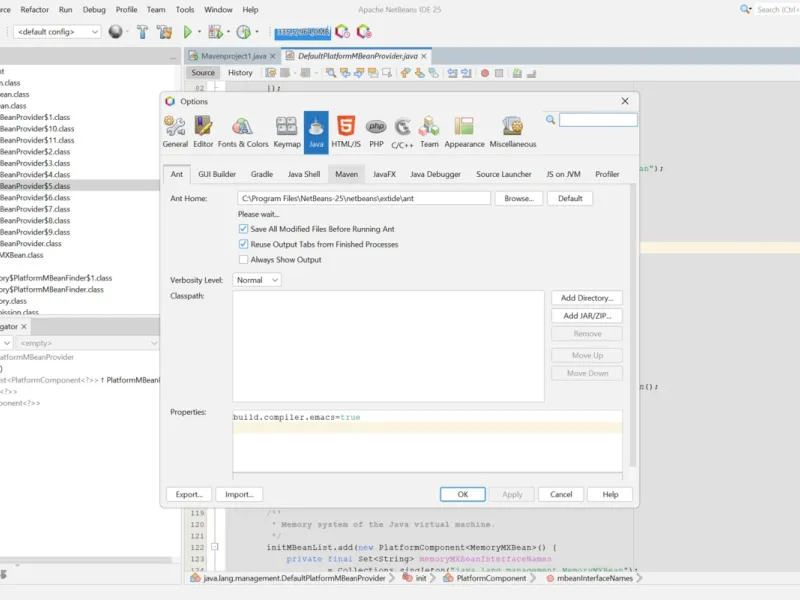This screenshot has width=800, height=600.
Task: Click the magnifier icon in the editor toolbar
Action: [x=331, y=73]
